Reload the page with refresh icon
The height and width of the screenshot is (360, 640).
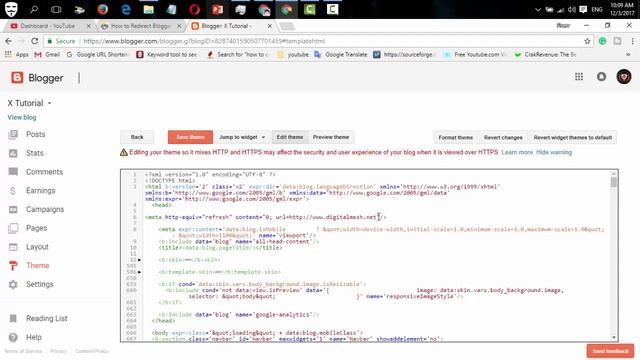point(35,41)
